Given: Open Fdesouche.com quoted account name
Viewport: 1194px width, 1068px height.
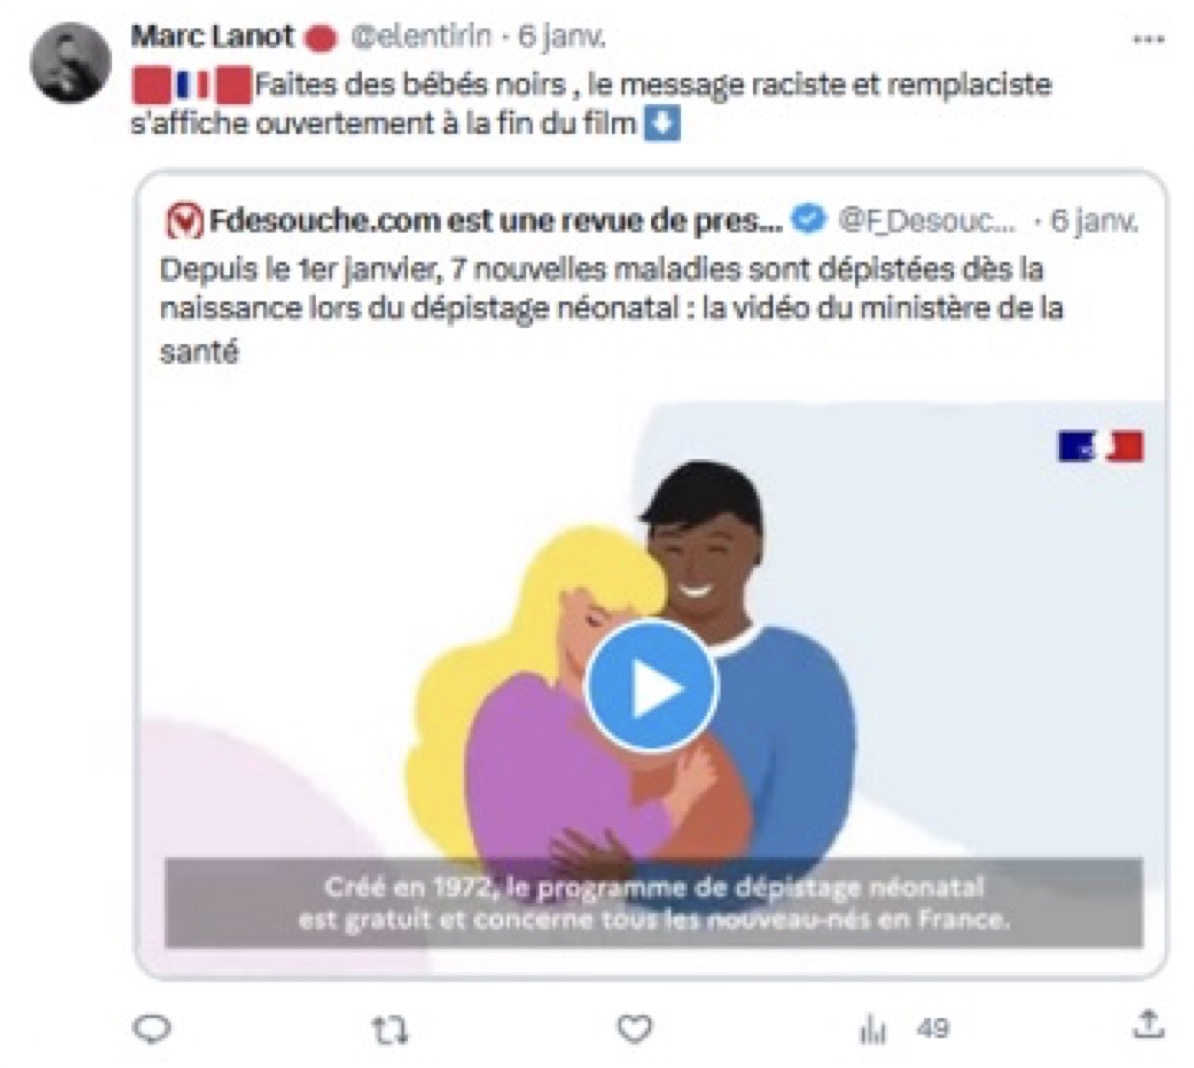Looking at the screenshot, I should click(x=495, y=221).
